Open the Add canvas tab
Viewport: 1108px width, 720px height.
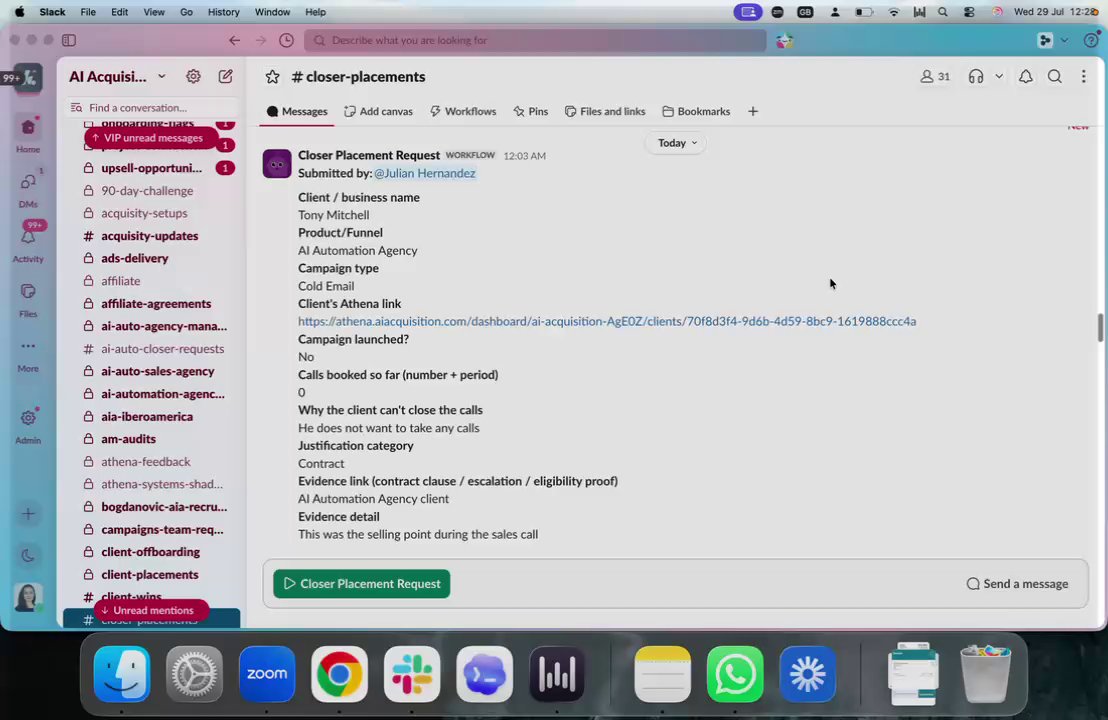378,112
